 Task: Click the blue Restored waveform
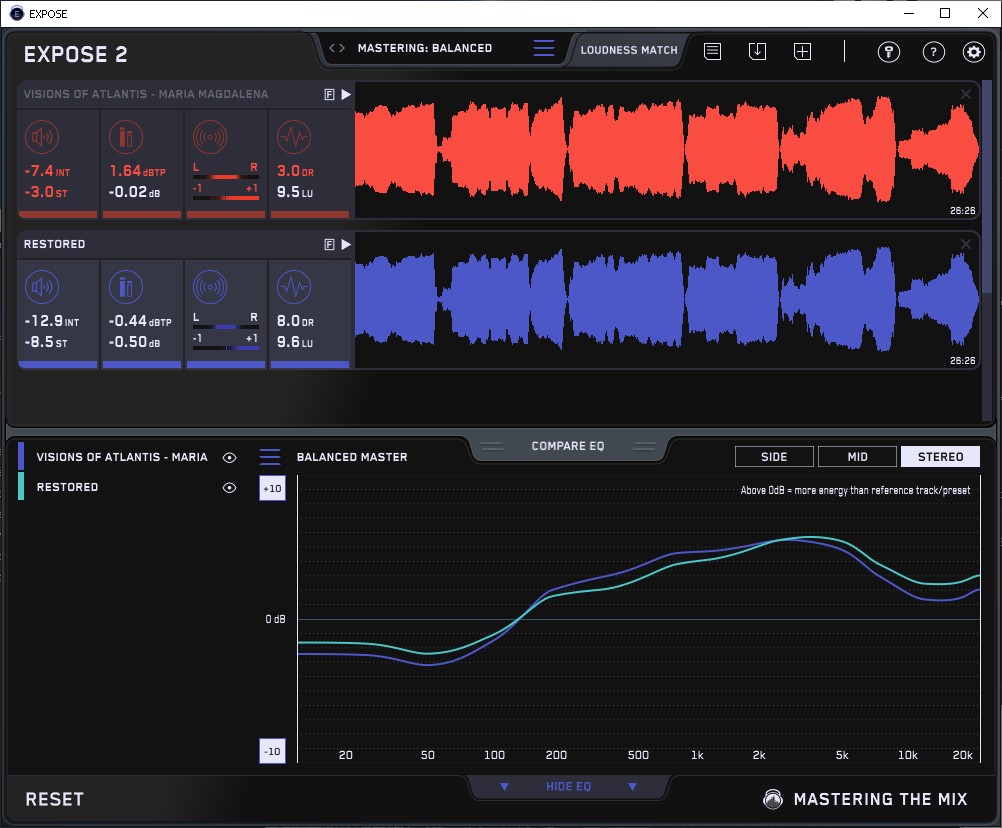click(667, 300)
